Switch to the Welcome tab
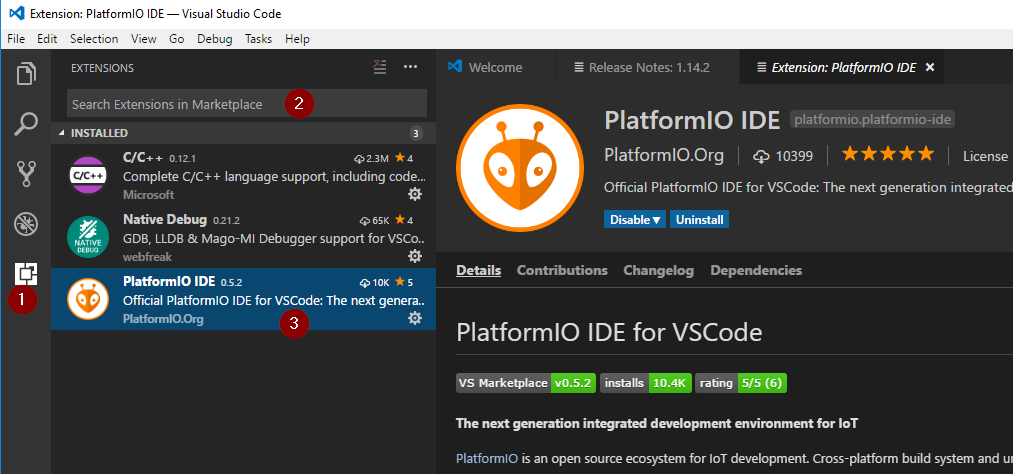The height and width of the screenshot is (474, 1013). [496, 67]
